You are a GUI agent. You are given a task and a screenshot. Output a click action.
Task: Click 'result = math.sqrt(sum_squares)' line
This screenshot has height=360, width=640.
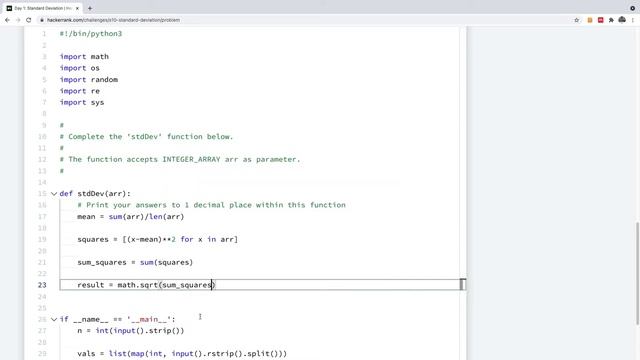(146, 285)
